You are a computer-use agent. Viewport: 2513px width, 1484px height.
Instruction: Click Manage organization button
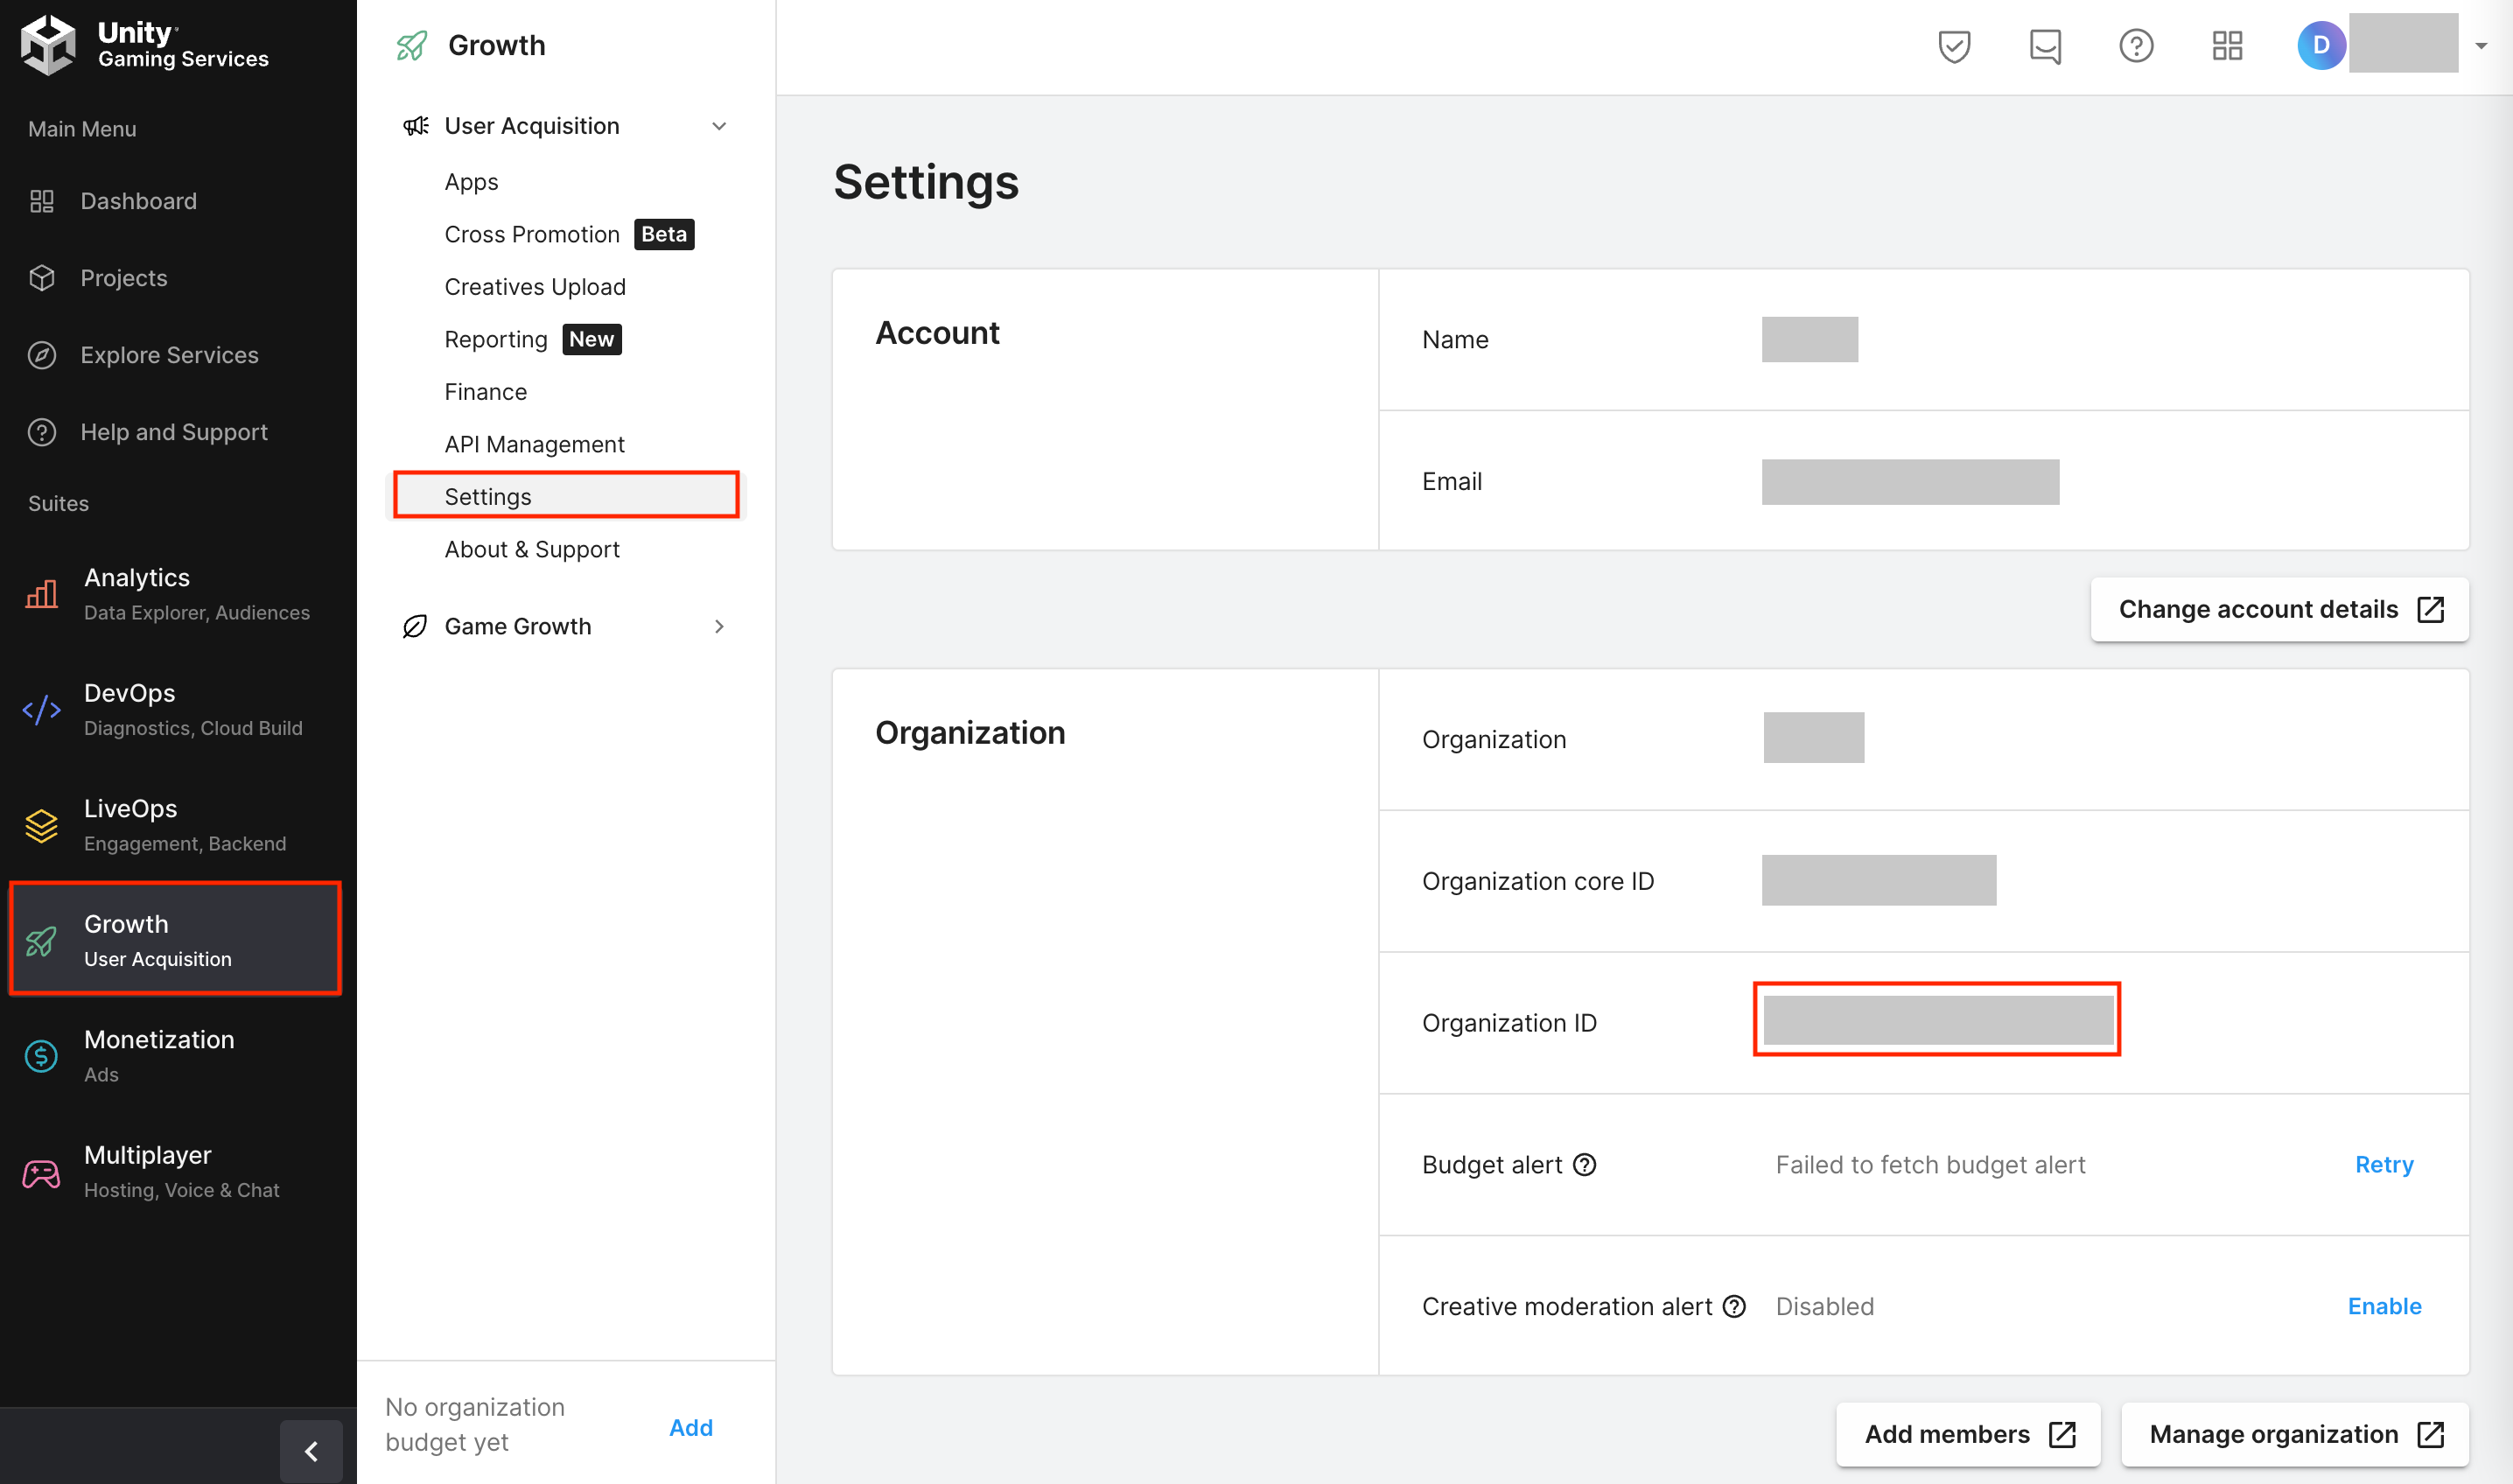pyautogui.click(x=2295, y=1434)
